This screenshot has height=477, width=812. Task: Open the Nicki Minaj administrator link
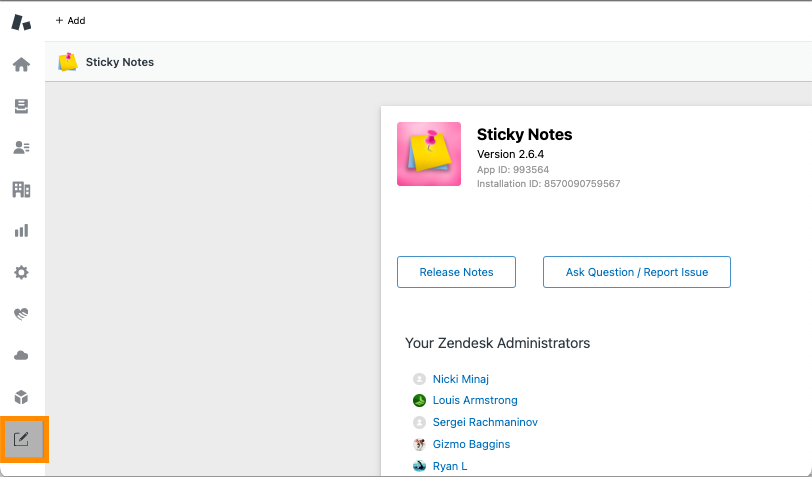click(461, 379)
